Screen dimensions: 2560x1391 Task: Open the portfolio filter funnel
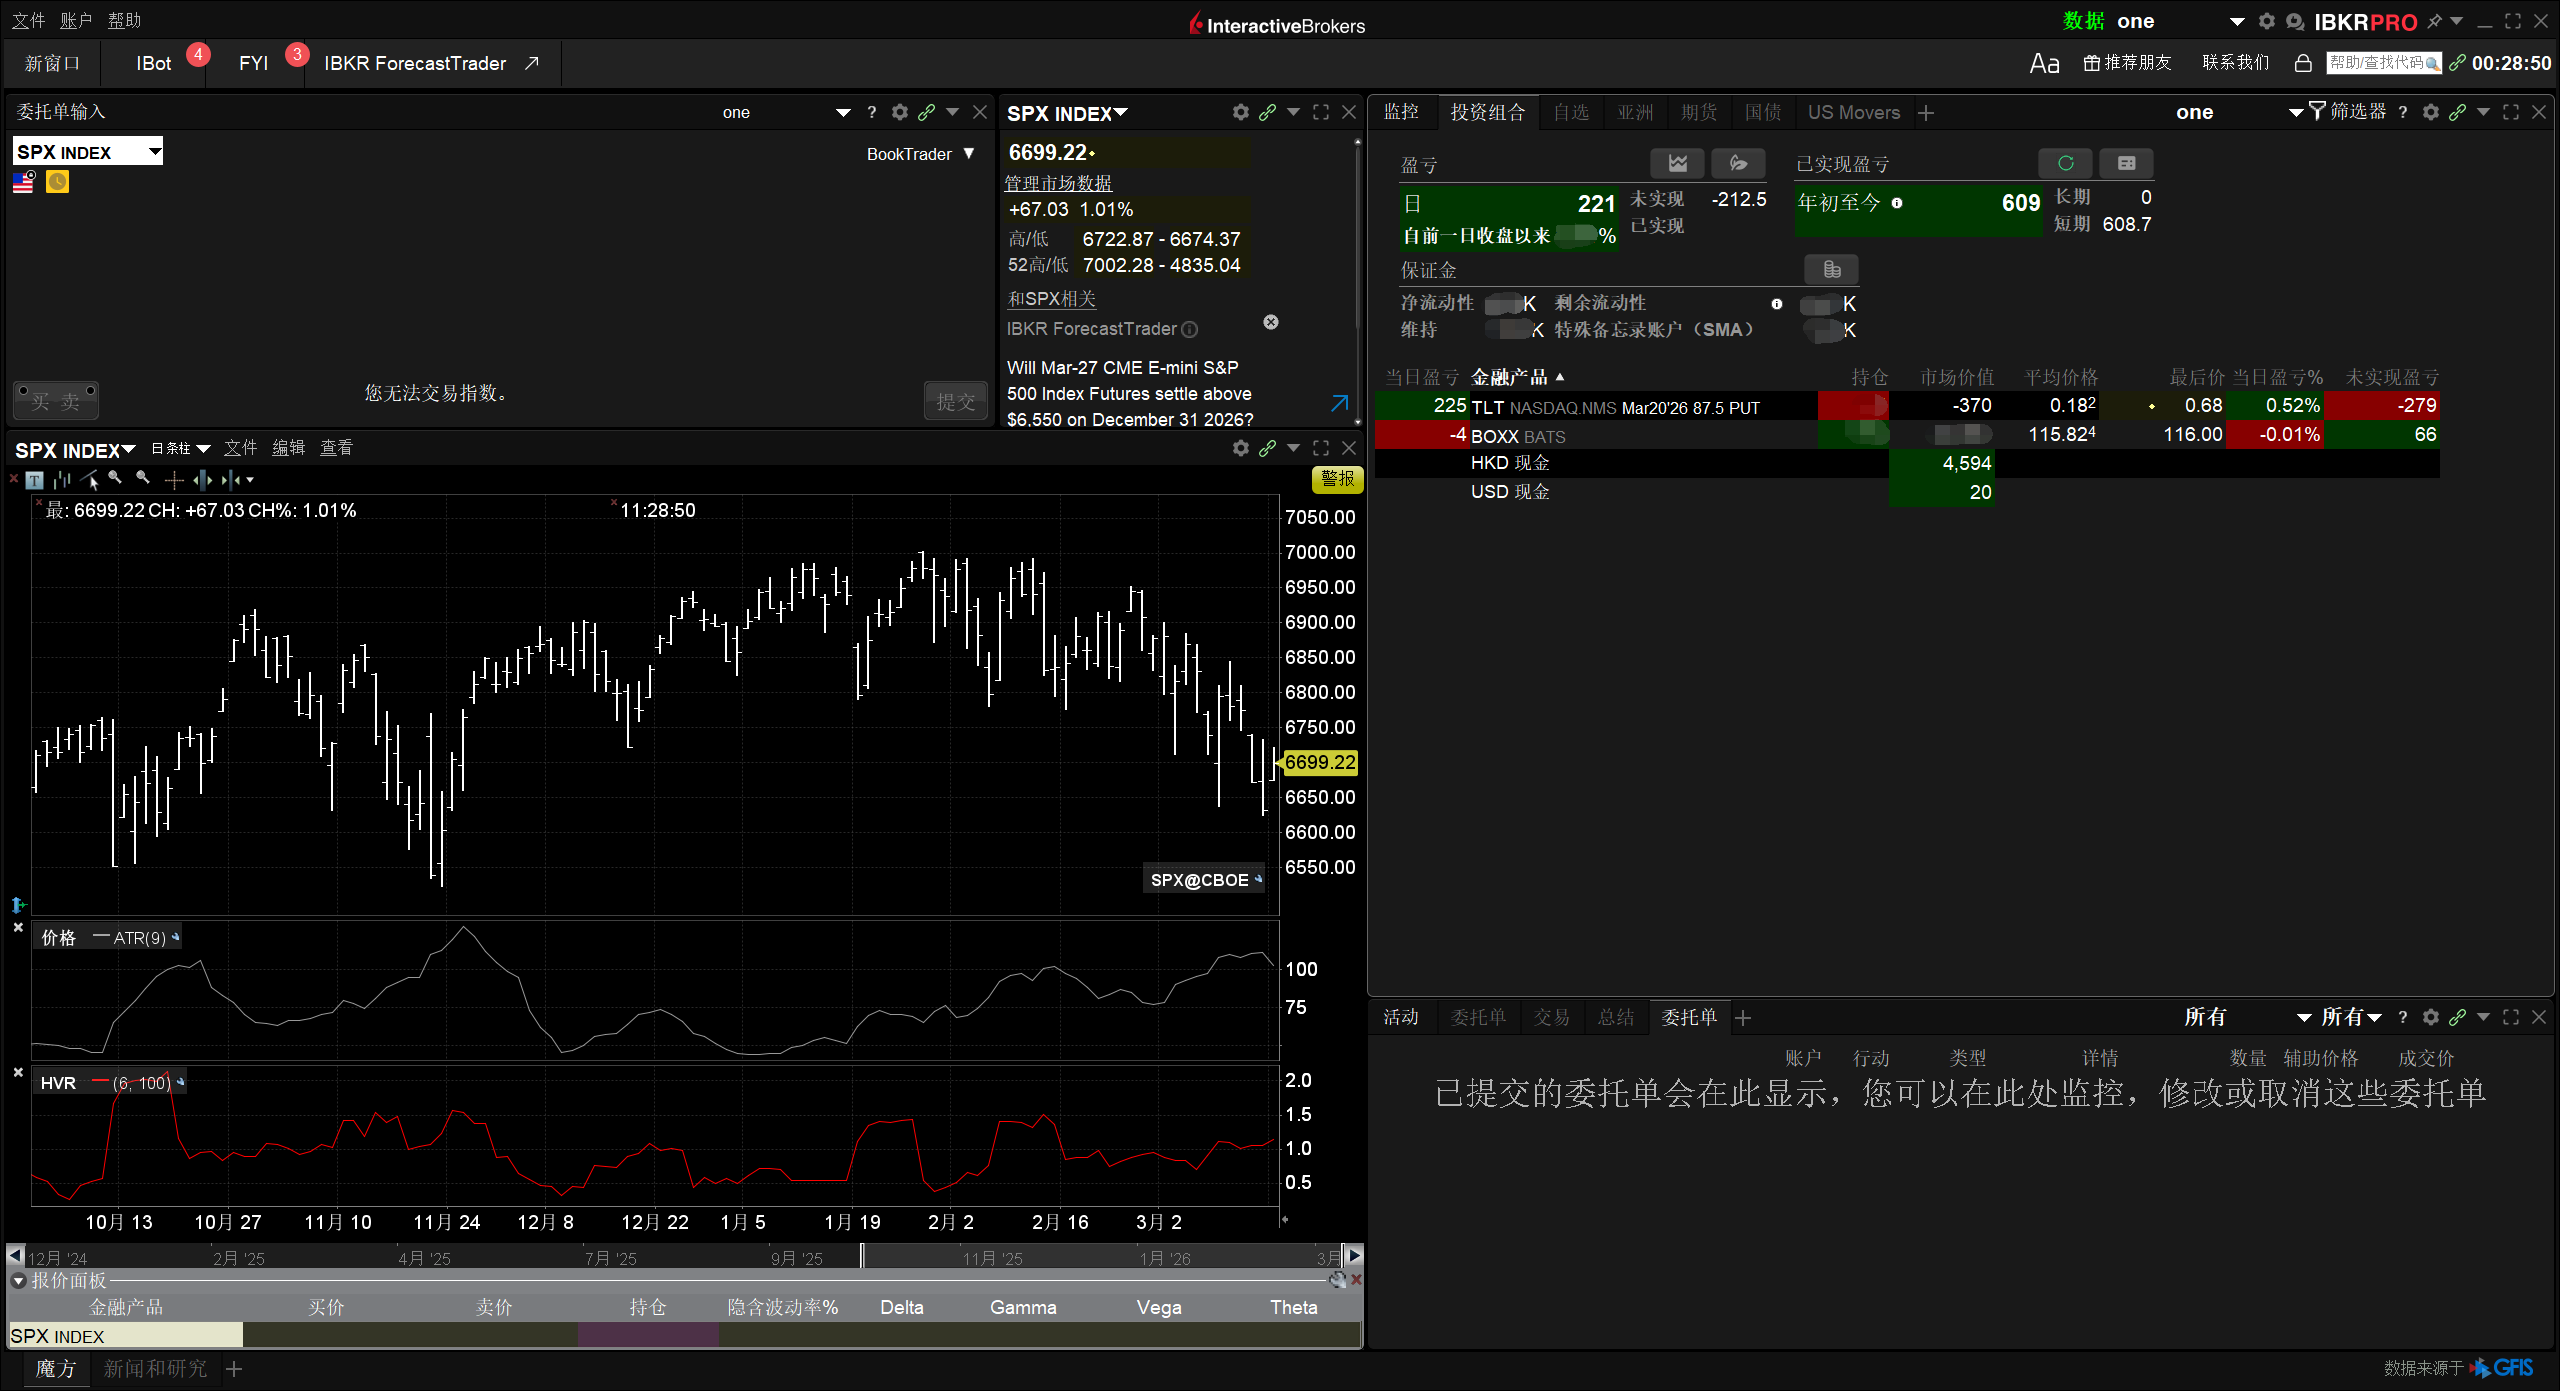pos(2317,111)
